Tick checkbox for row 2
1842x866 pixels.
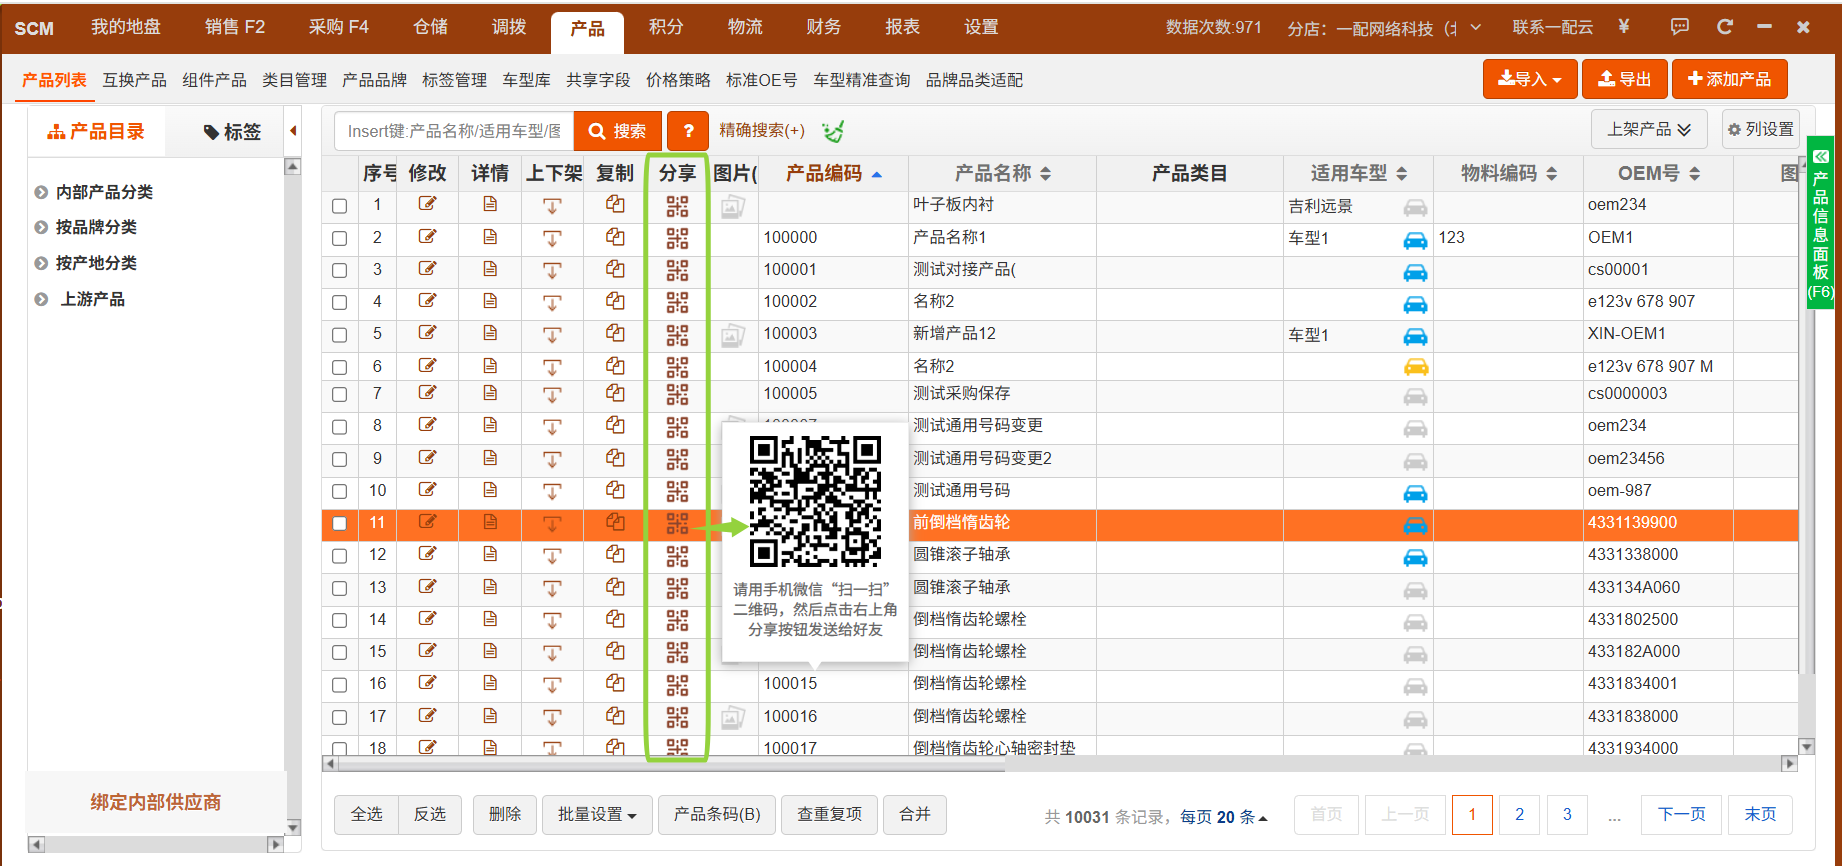click(340, 238)
